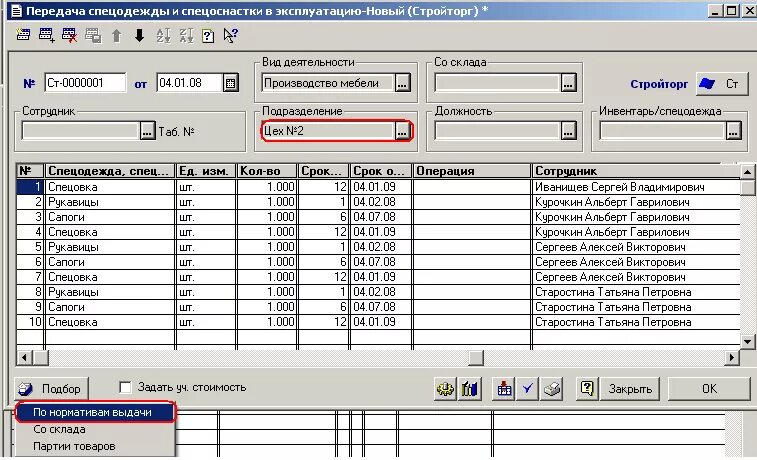The image size is (757, 460).
Task: Click the empty Сотрудник input field
Action: pyautogui.click(x=81, y=131)
